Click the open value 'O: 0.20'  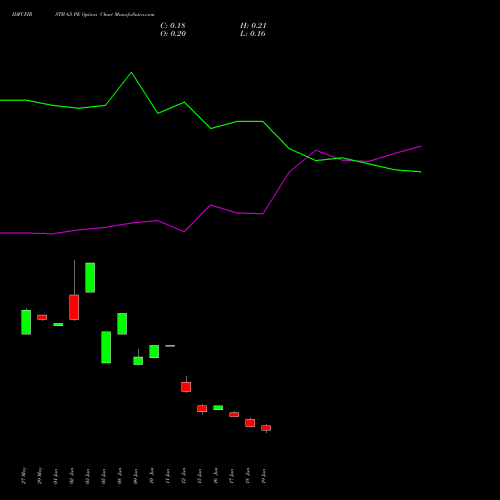coord(173,34)
